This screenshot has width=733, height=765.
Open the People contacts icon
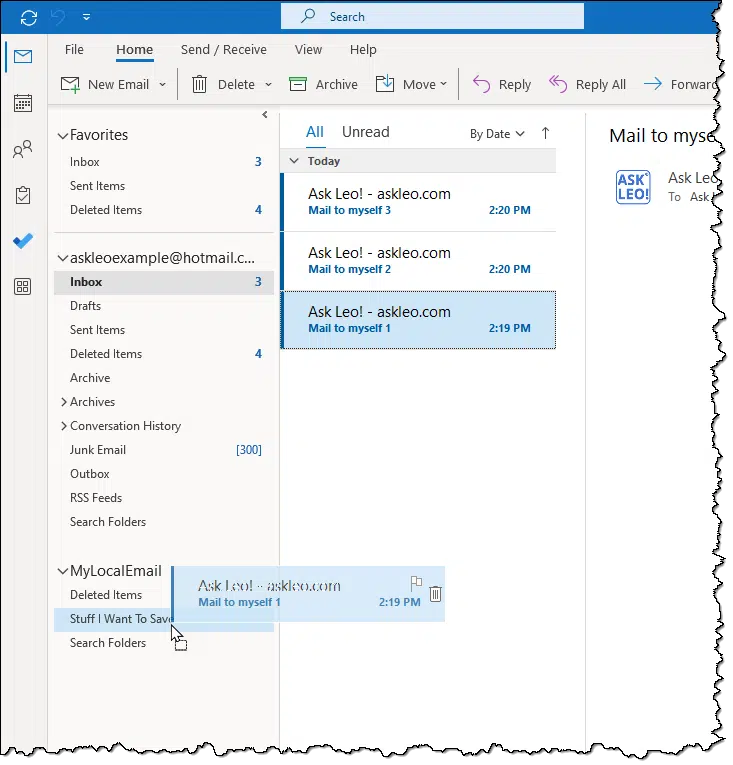point(23,149)
